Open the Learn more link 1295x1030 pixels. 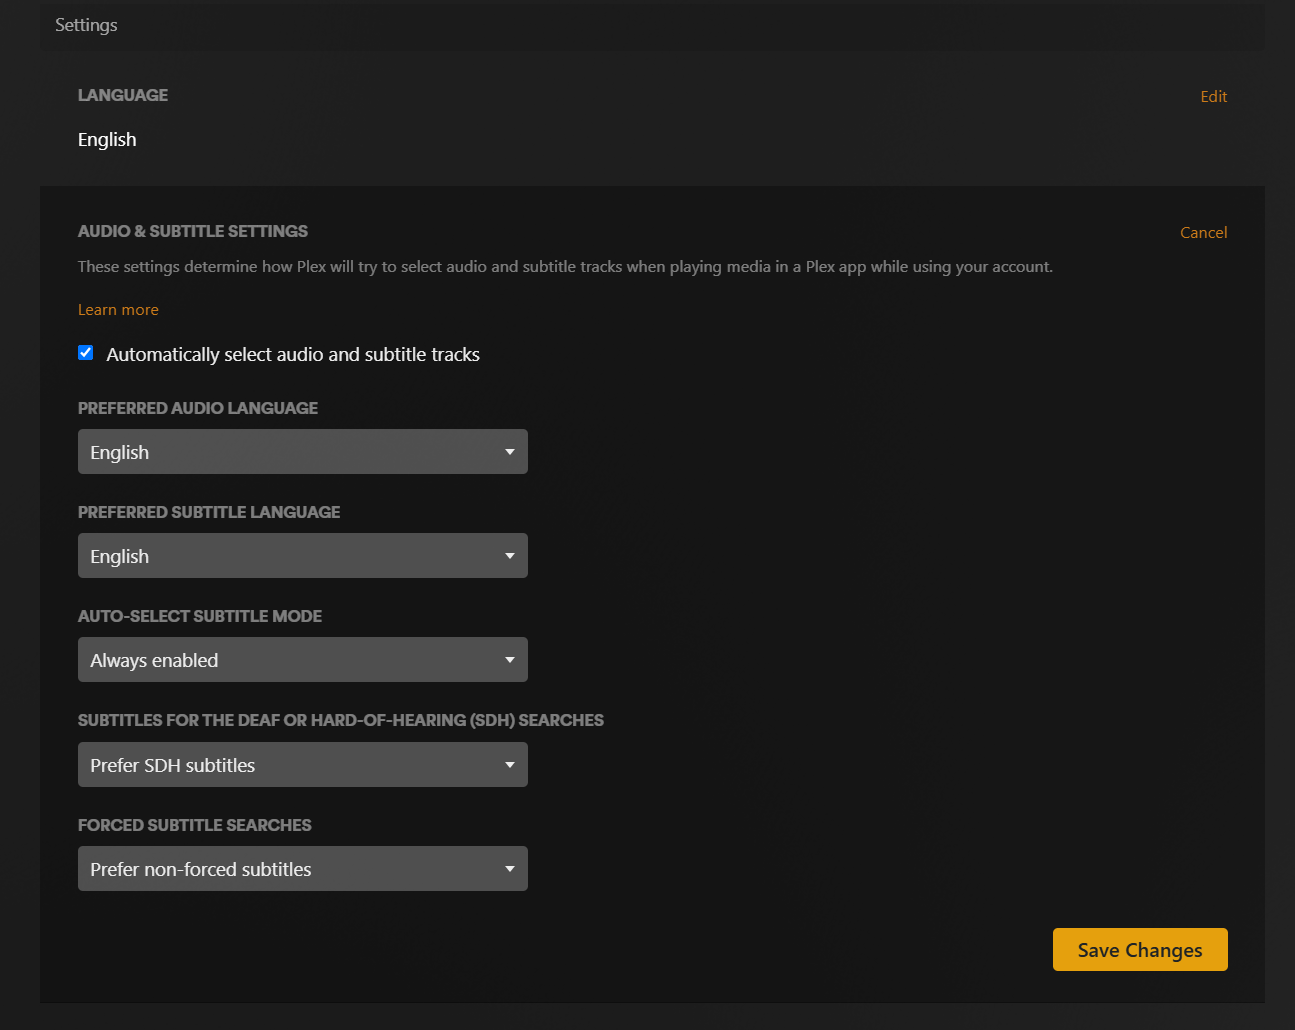[x=118, y=309]
